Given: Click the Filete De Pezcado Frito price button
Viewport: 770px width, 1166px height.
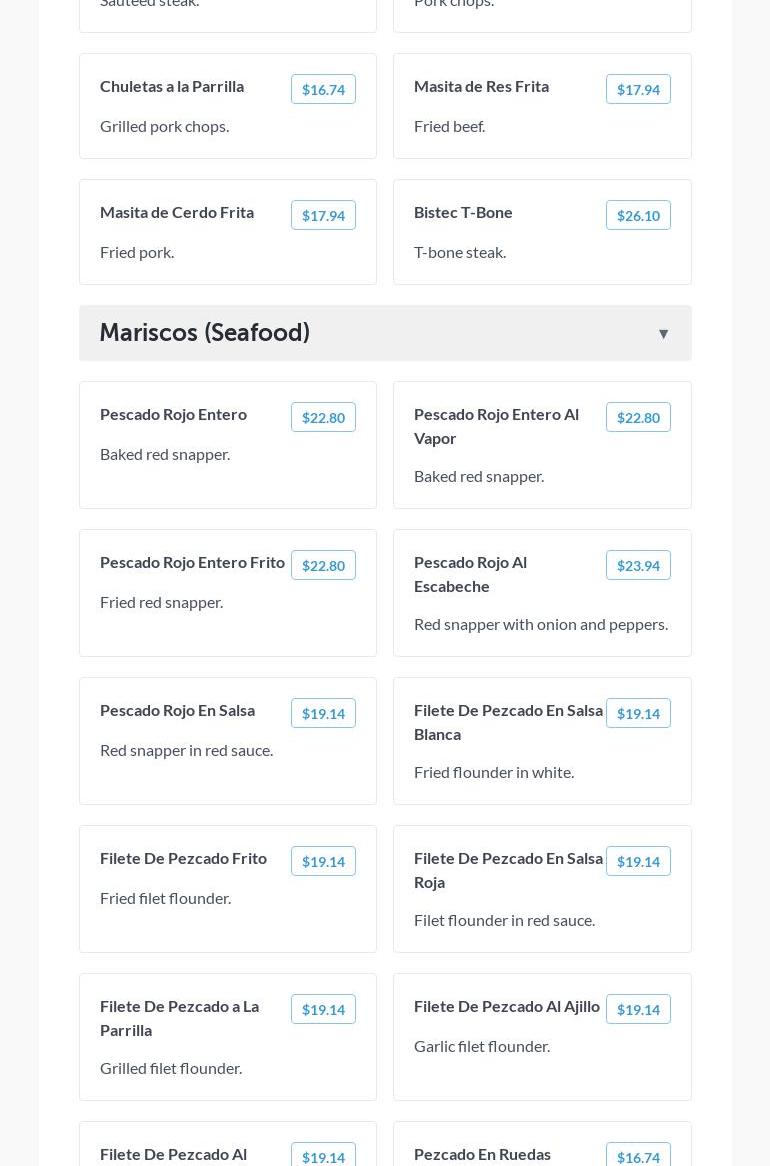Looking at the screenshot, I should click(323, 862).
